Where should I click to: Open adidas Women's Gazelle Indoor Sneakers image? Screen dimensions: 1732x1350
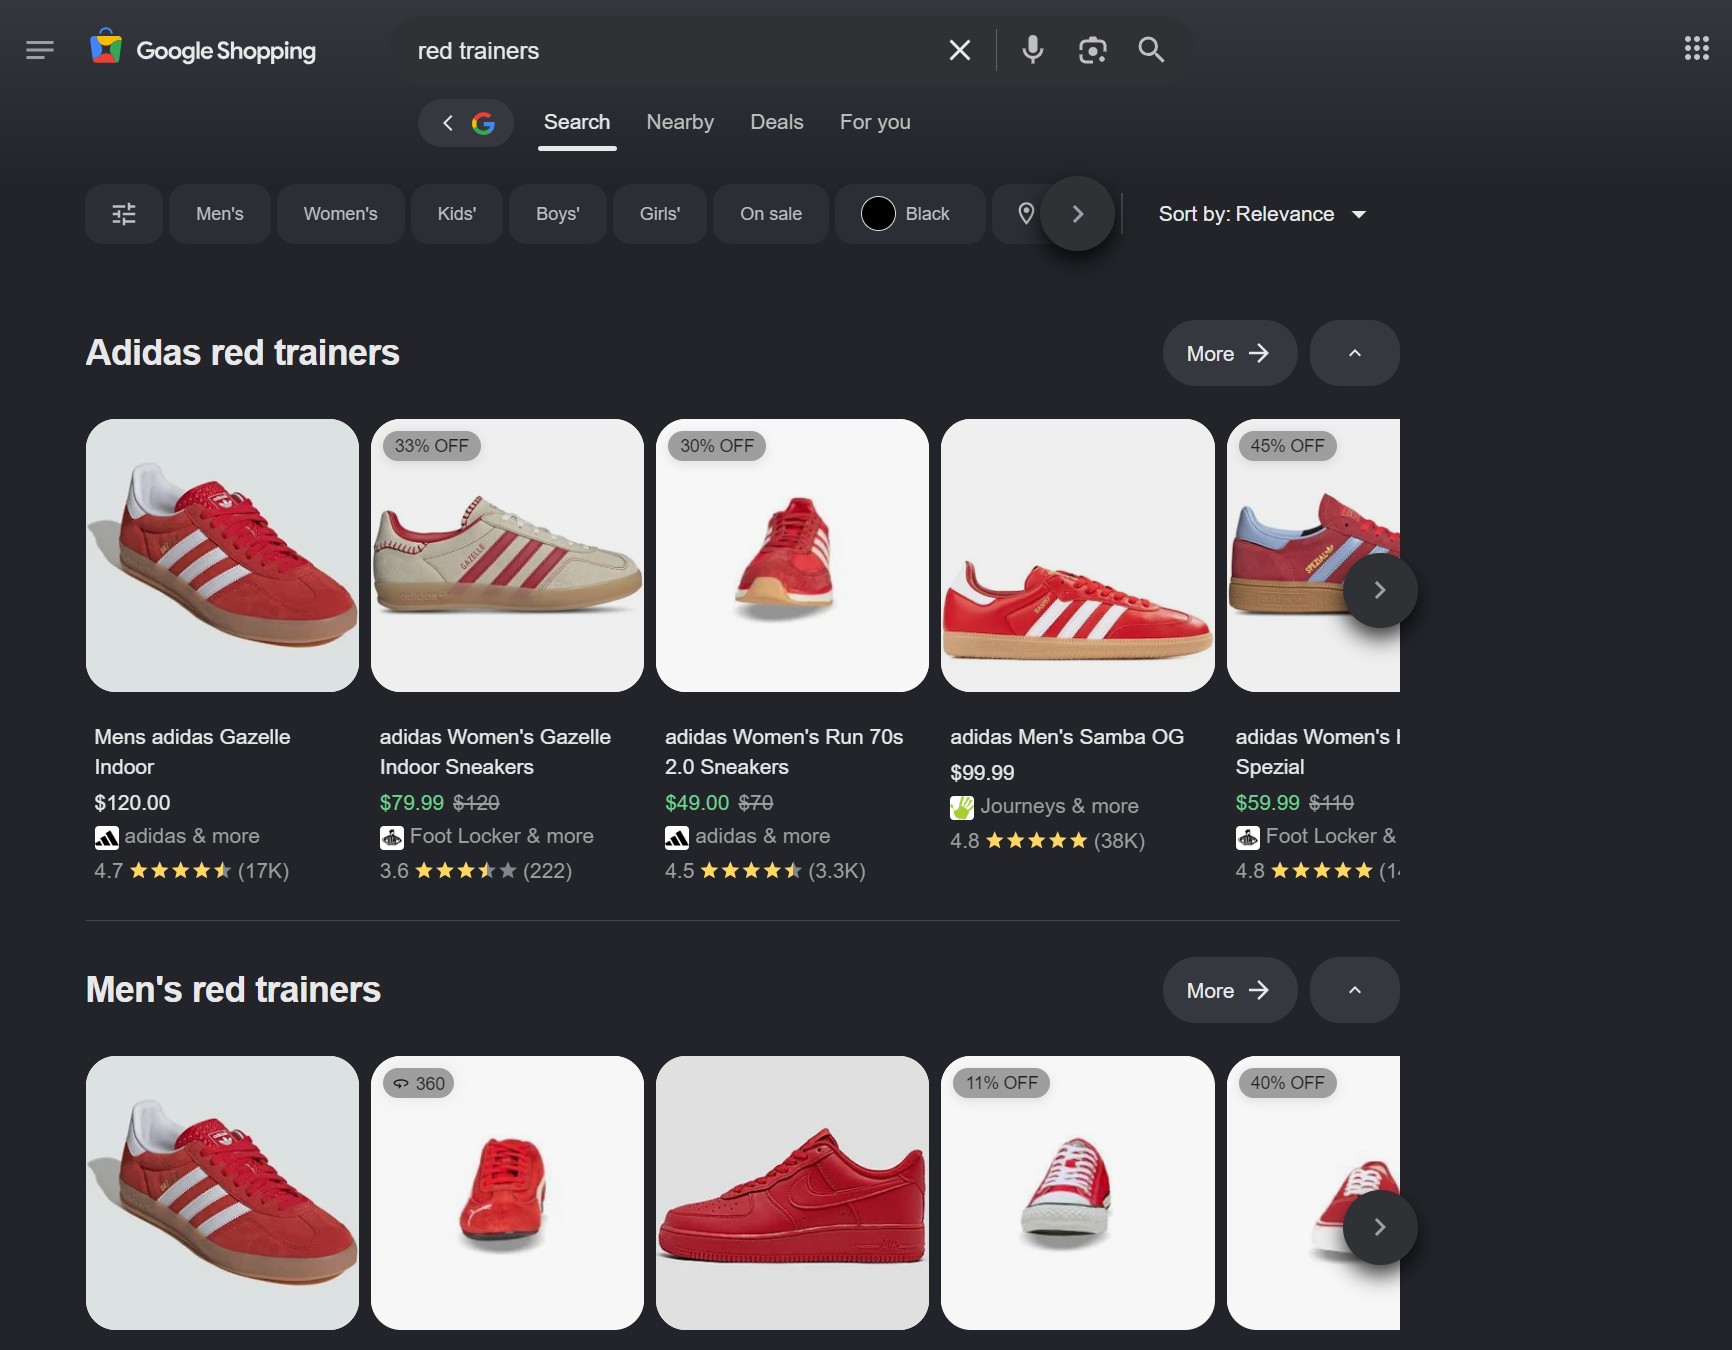tap(507, 555)
